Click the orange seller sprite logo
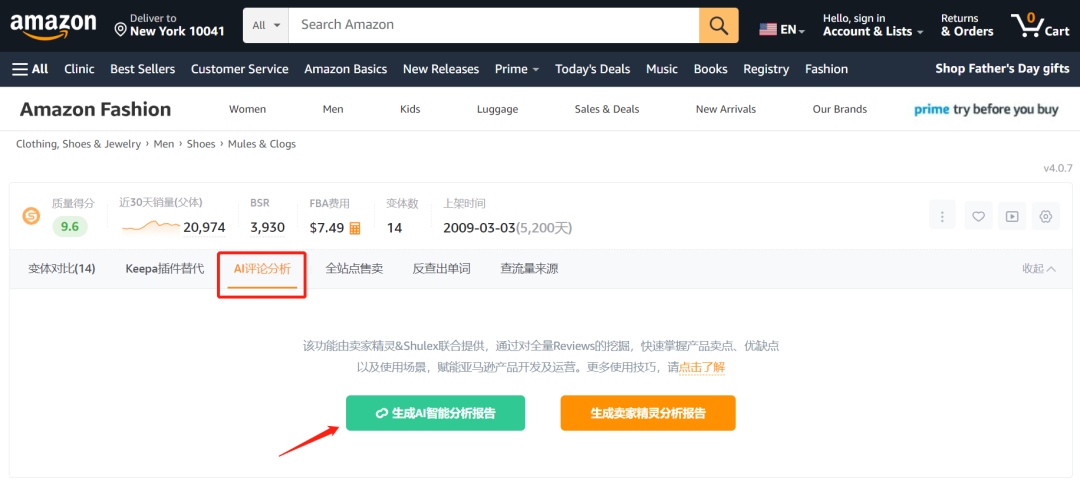Image resolution: width=1080 pixels, height=485 pixels. point(32,216)
